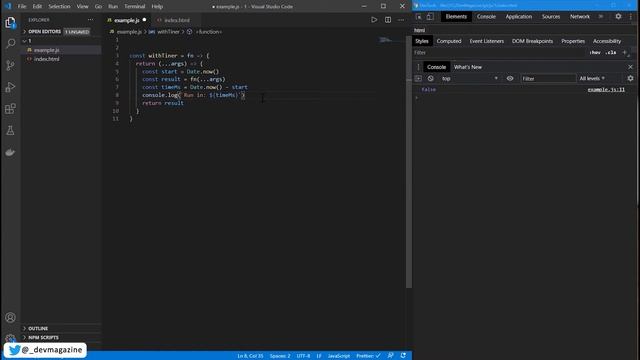Toggle :hov element state panel

coord(595,53)
